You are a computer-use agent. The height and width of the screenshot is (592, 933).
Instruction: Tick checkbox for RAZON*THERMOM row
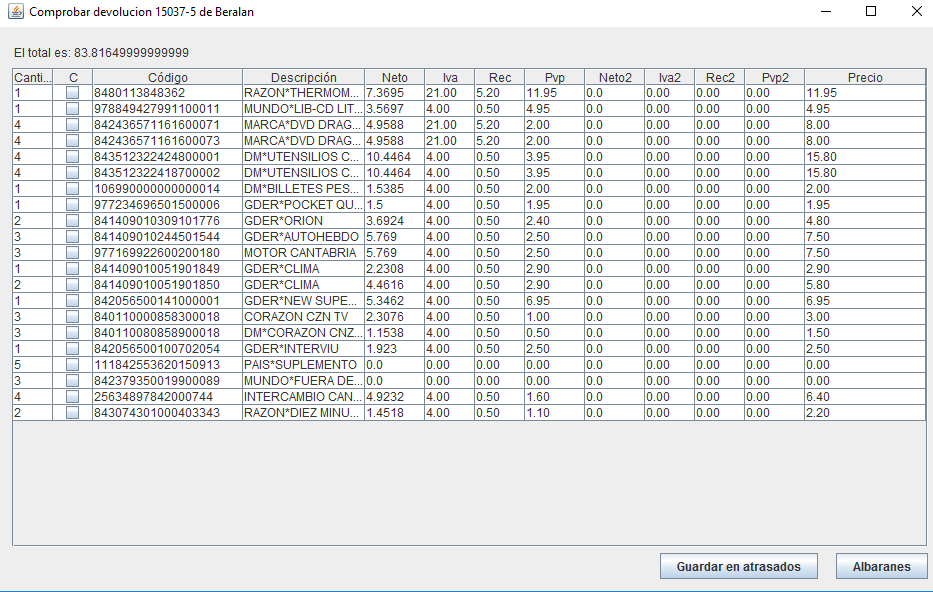72,93
